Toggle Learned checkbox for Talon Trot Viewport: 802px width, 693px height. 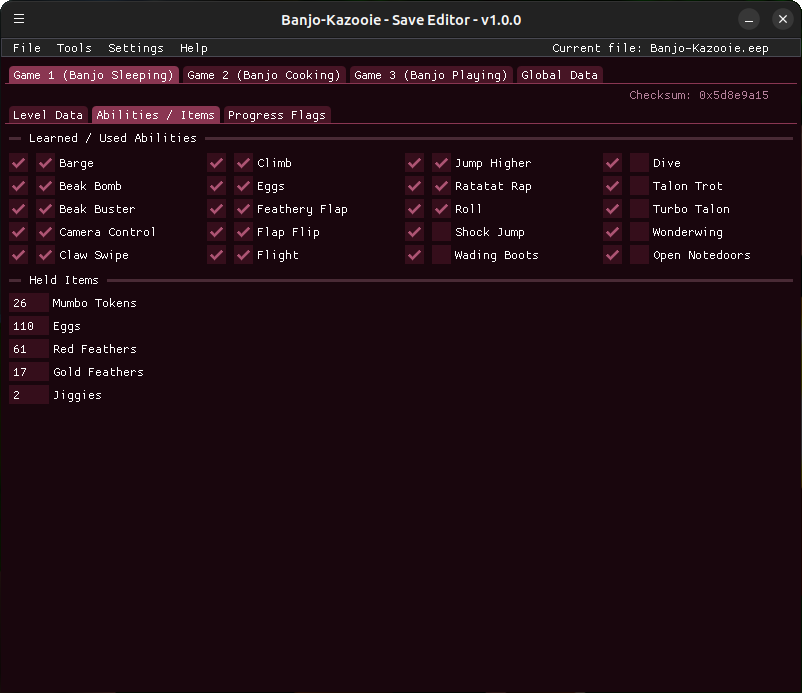pyautogui.click(x=613, y=186)
